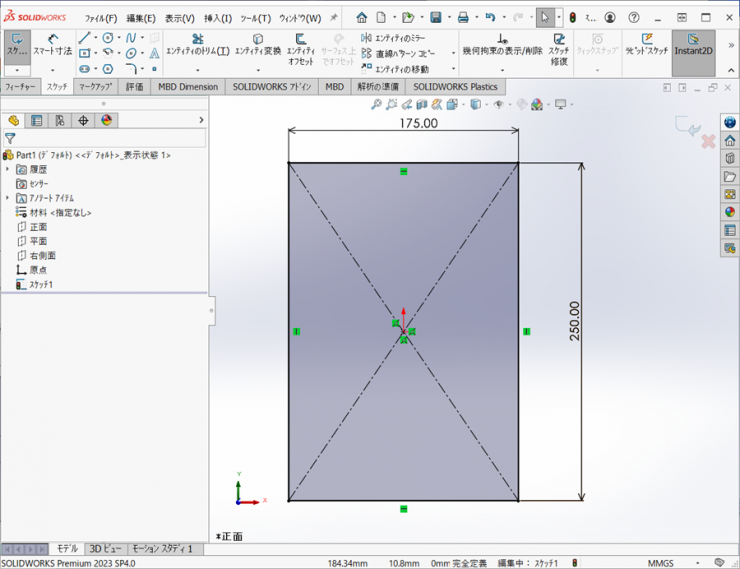The width and height of the screenshot is (740, 569).
Task: Toggle the Instant2D button
Action: click(693, 45)
